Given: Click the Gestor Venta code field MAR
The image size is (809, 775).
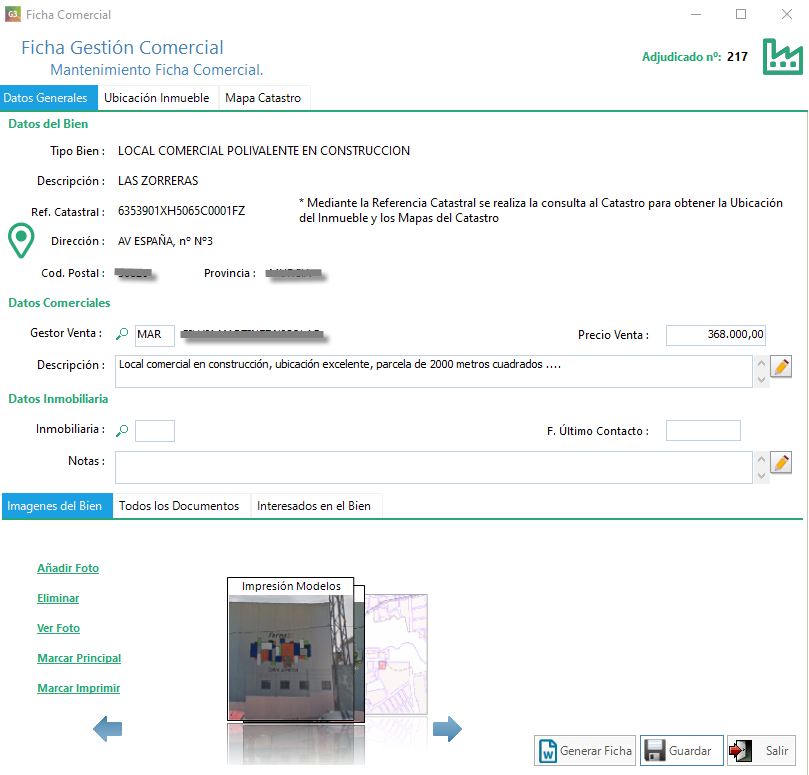Looking at the screenshot, I should 155,335.
